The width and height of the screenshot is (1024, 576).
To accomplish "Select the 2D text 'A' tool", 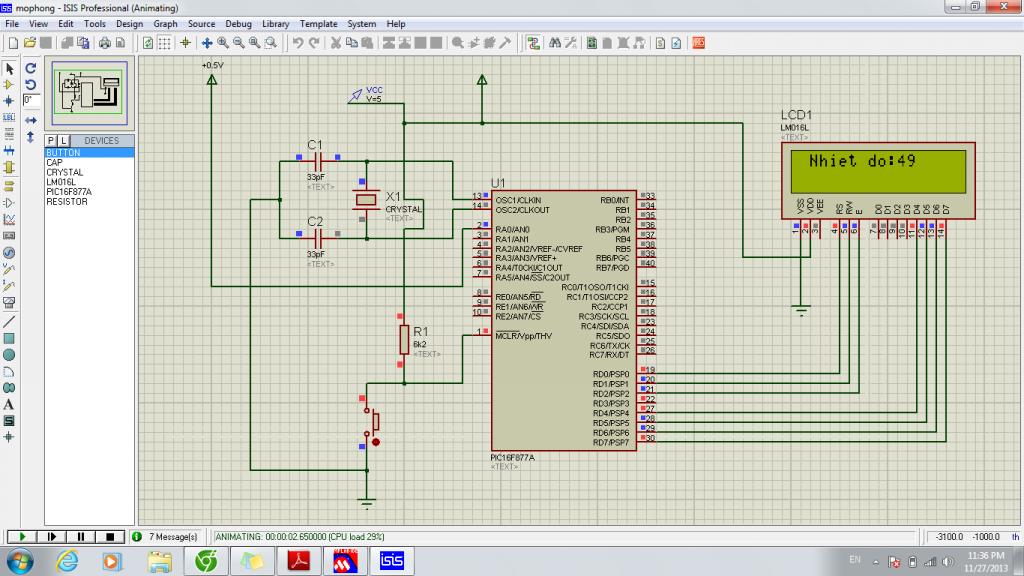I will pos(9,404).
